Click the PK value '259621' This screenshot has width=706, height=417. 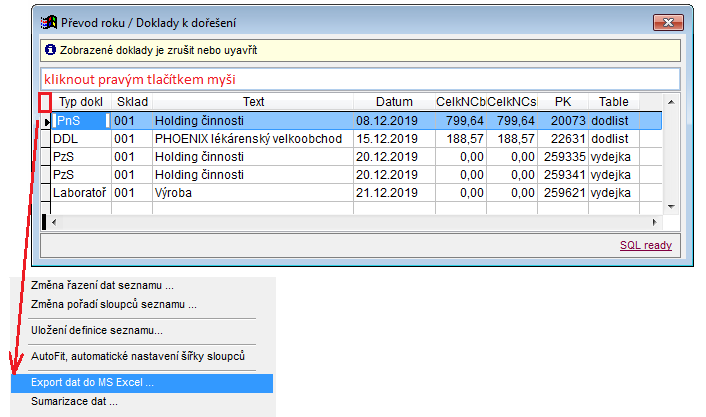(x=565, y=193)
